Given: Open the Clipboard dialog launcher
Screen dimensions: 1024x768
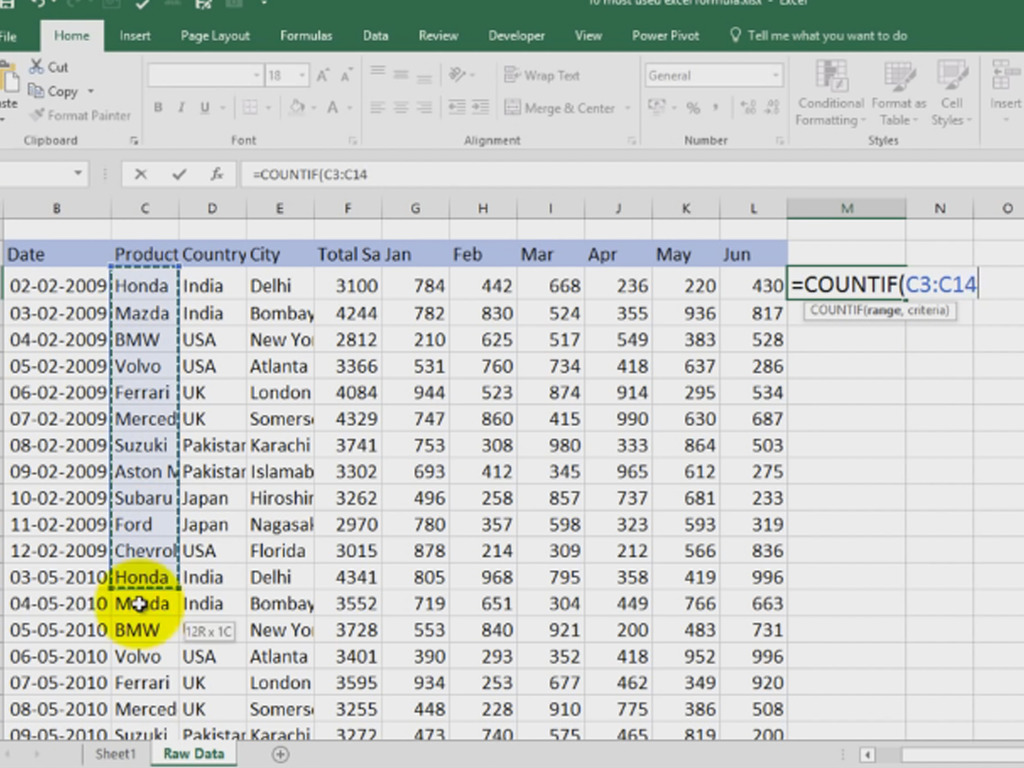Looking at the screenshot, I should (x=134, y=140).
